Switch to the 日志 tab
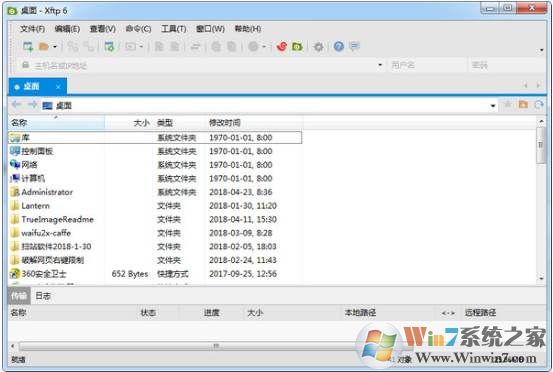Screen dimensions: 553x372 pos(43,296)
